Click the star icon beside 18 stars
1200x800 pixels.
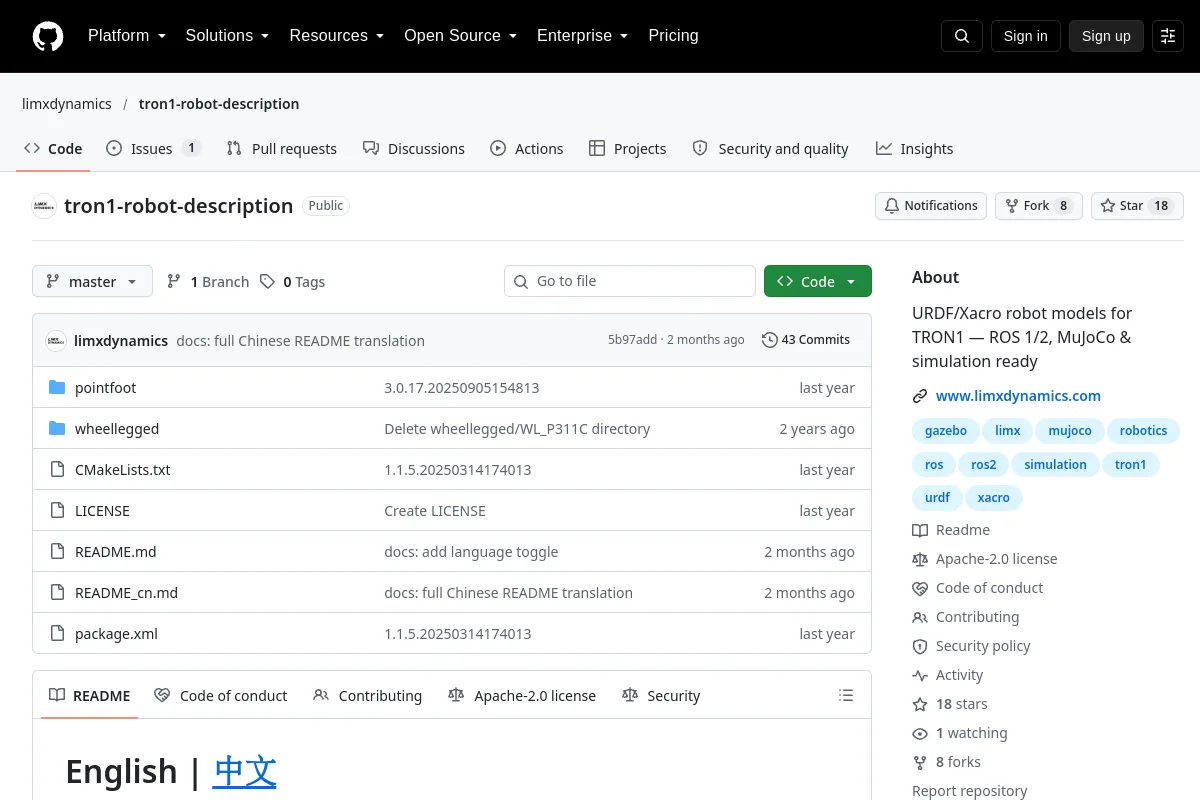pos(920,704)
